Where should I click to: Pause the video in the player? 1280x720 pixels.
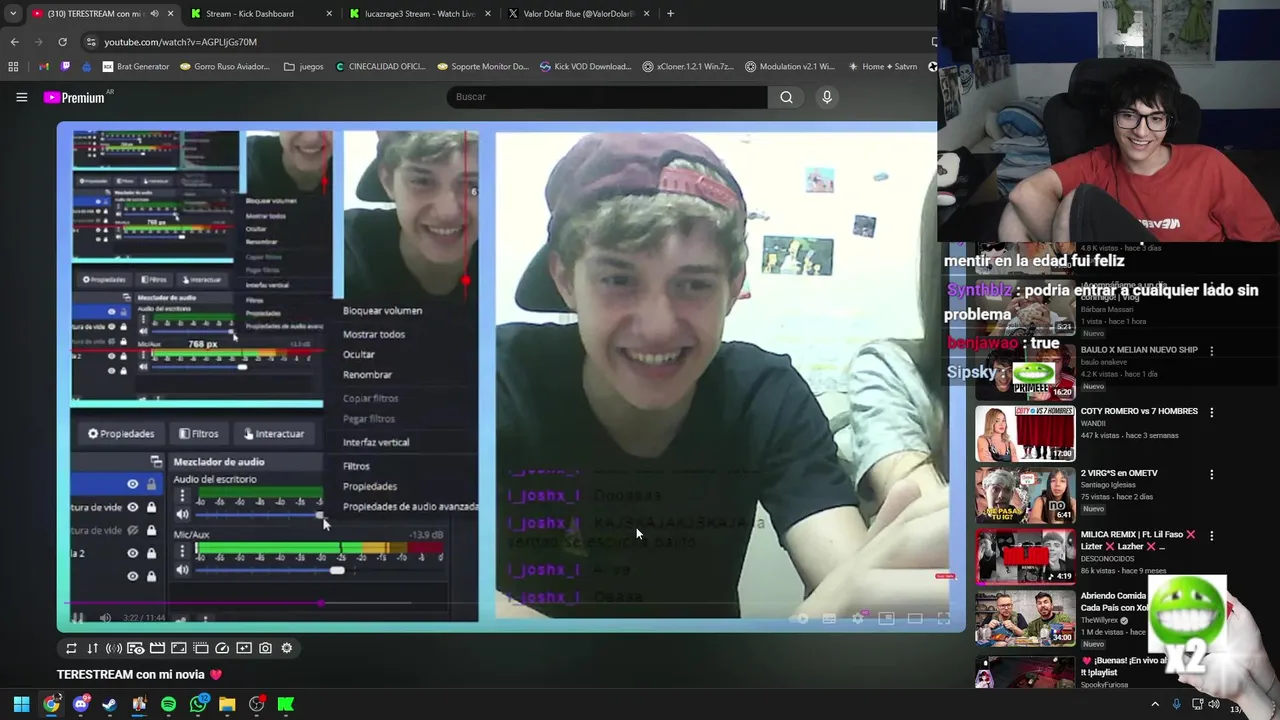(x=77, y=618)
